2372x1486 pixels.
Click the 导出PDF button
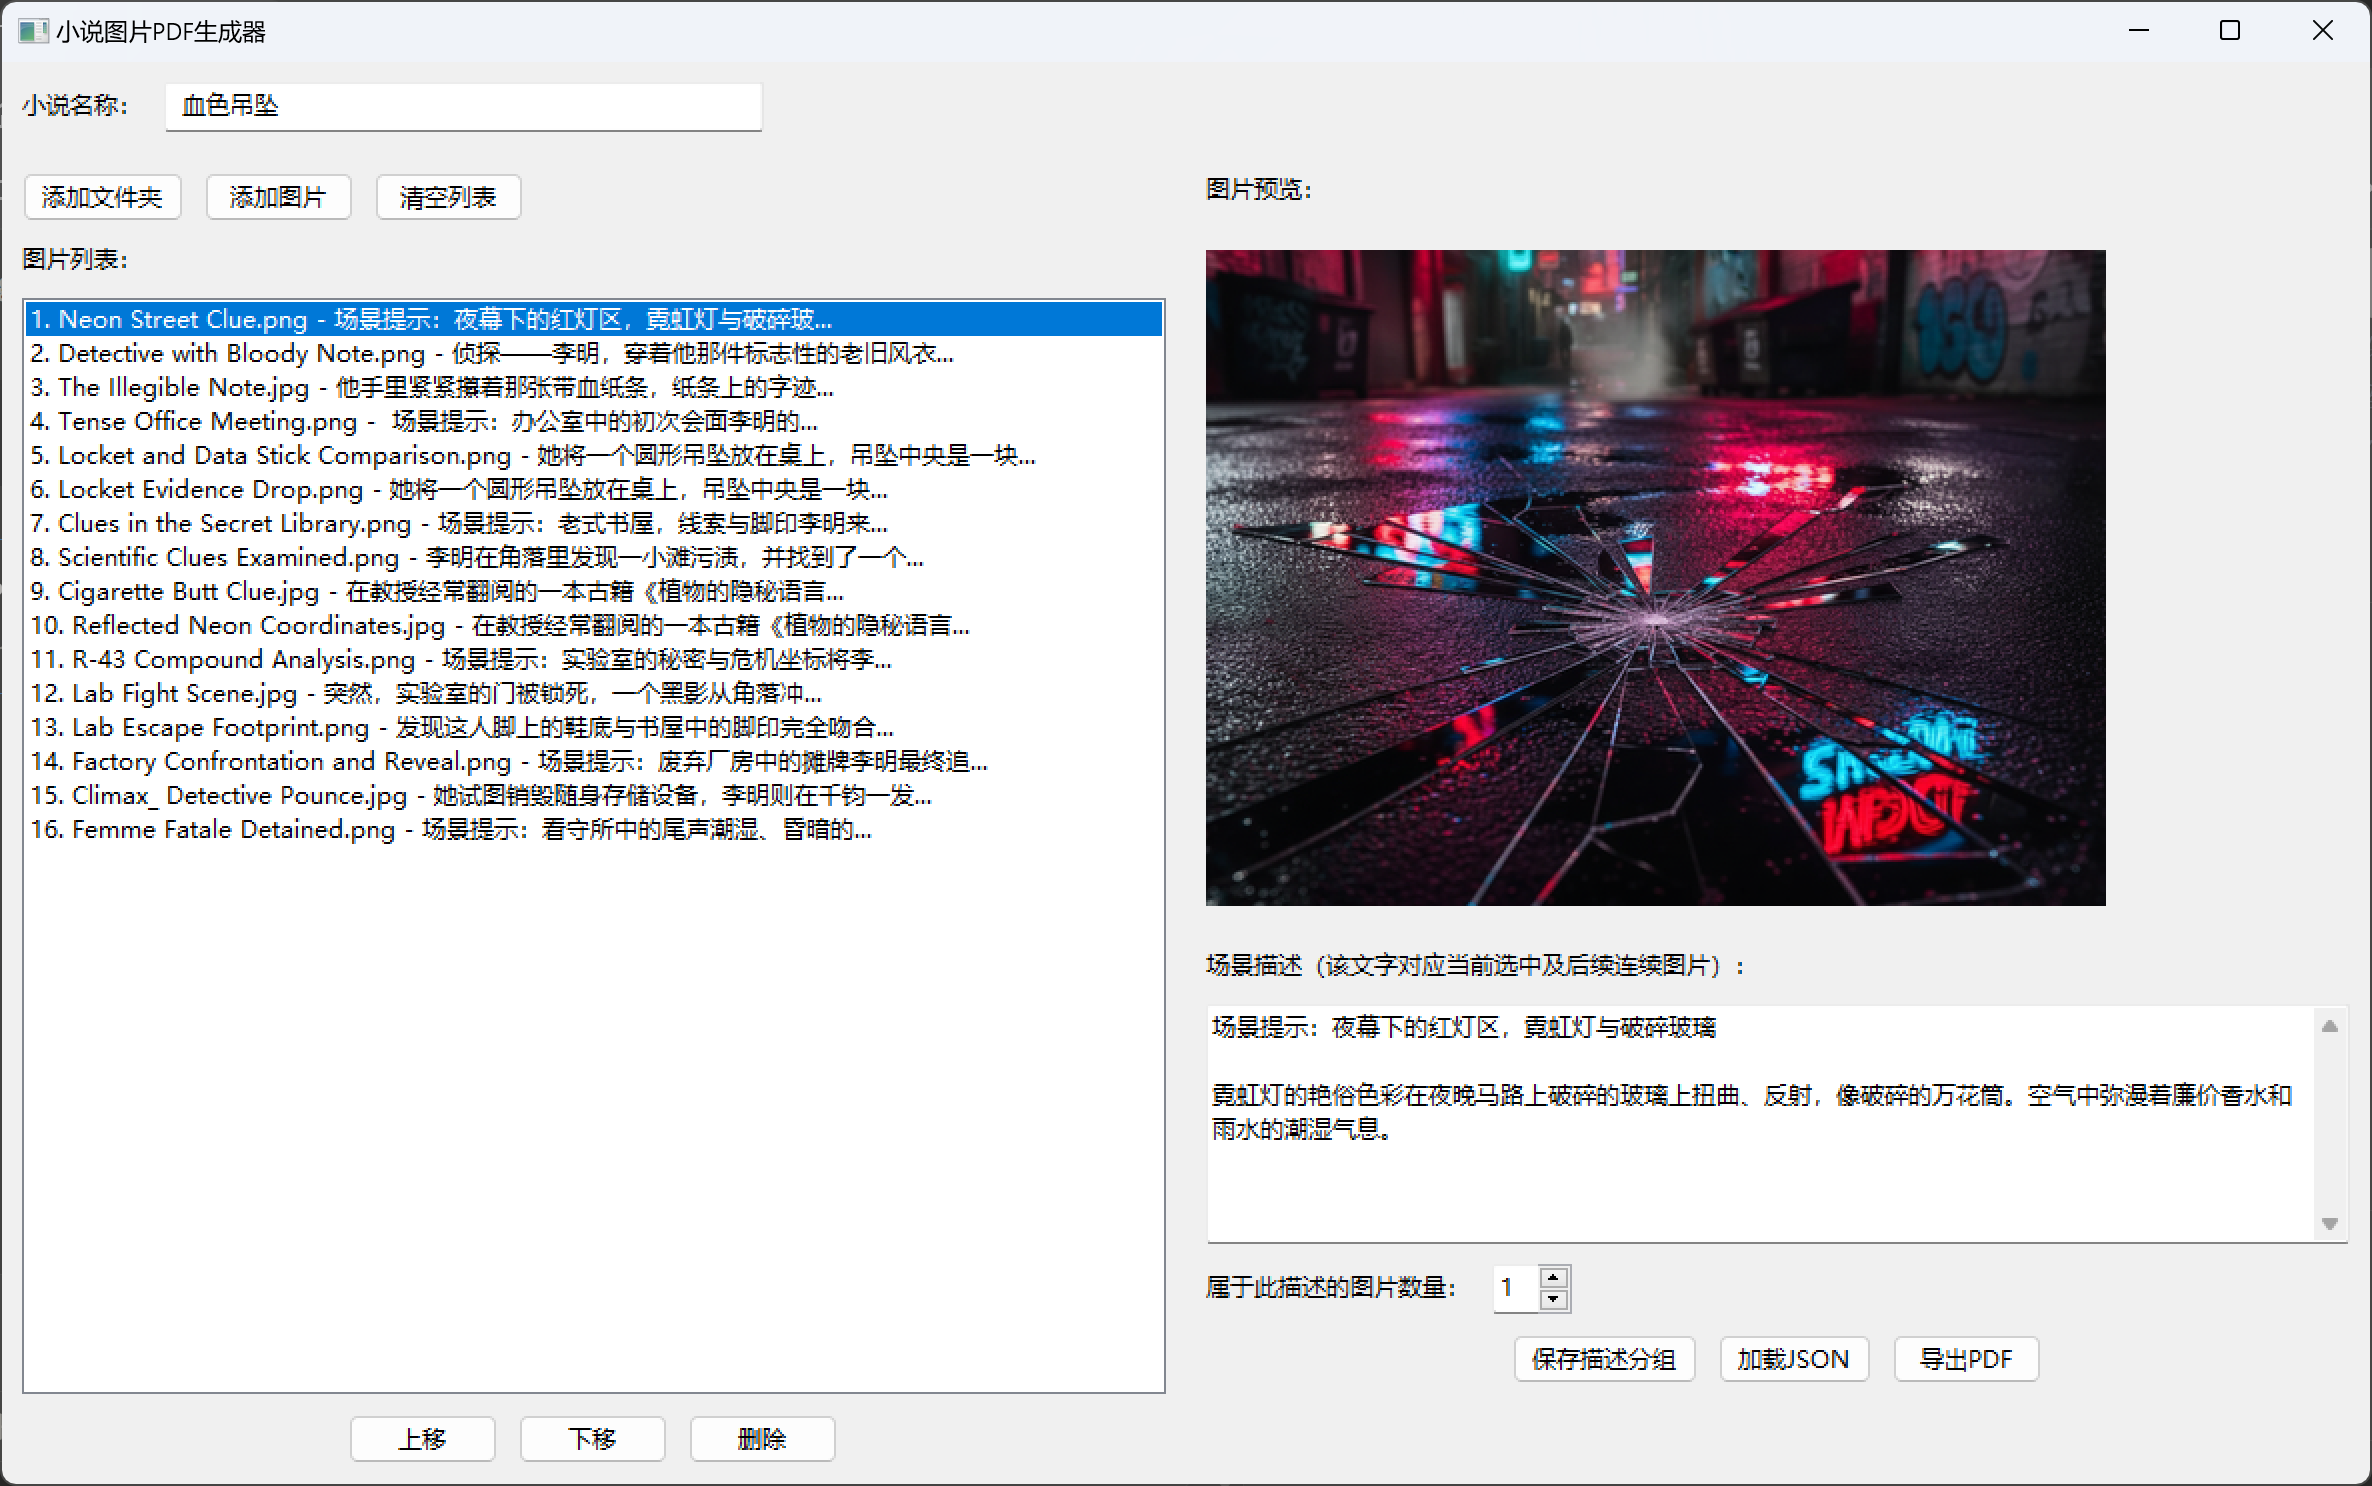tap(1965, 1359)
